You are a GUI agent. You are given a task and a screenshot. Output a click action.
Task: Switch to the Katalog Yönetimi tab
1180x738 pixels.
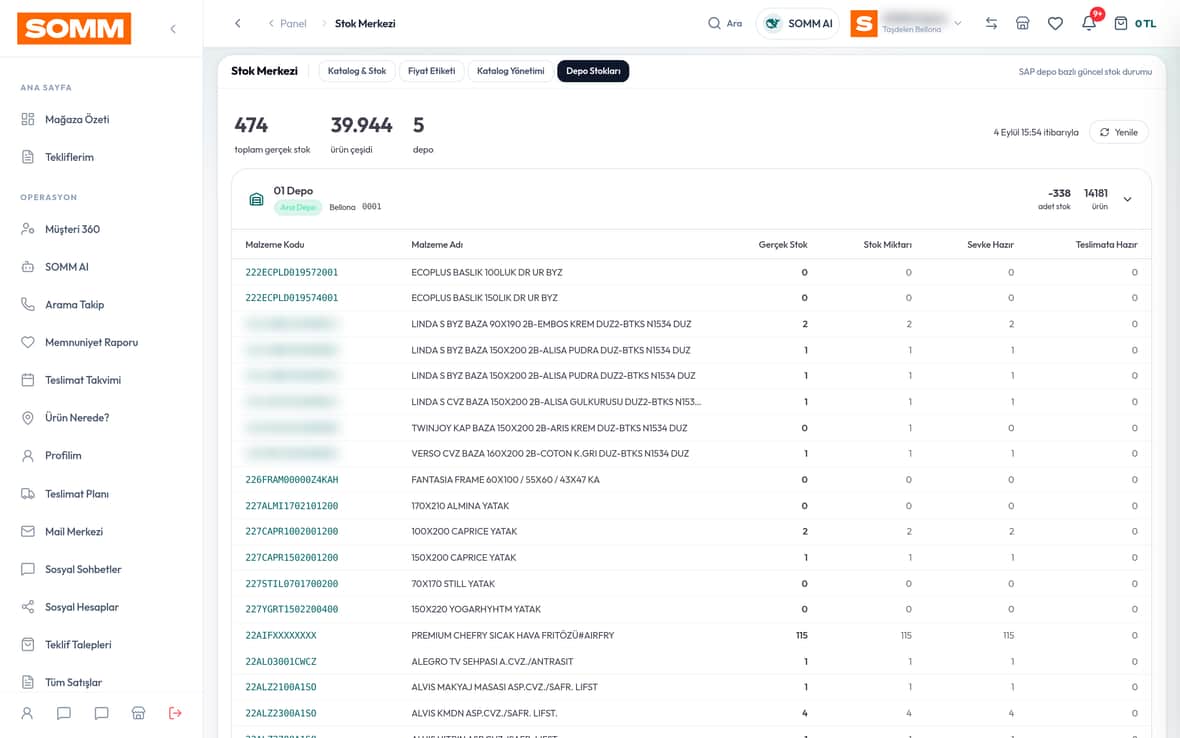[x=510, y=71]
